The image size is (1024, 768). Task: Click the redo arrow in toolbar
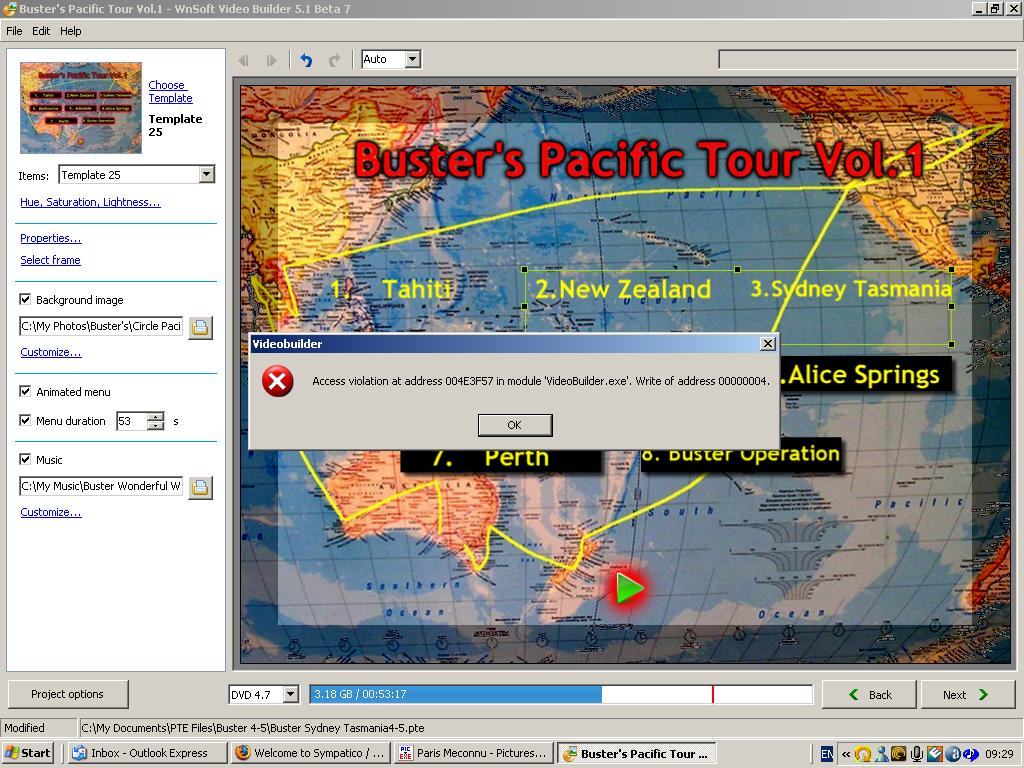tap(335, 60)
